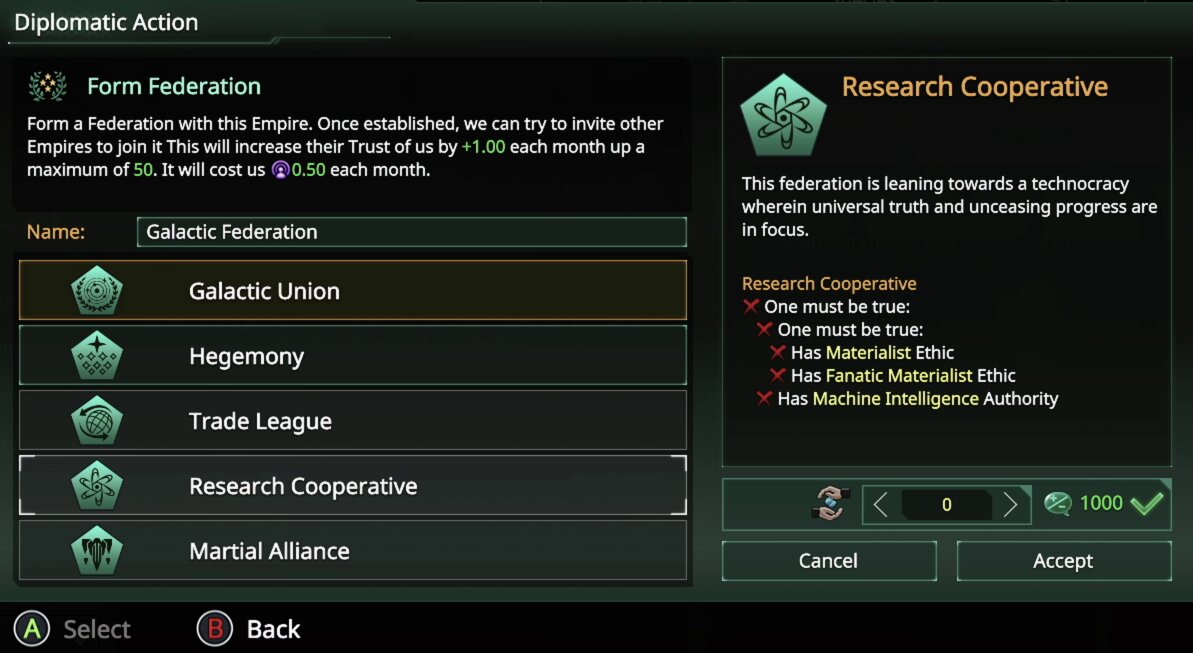
Task: Click the Form Federation laurel icon
Action: tap(48, 86)
